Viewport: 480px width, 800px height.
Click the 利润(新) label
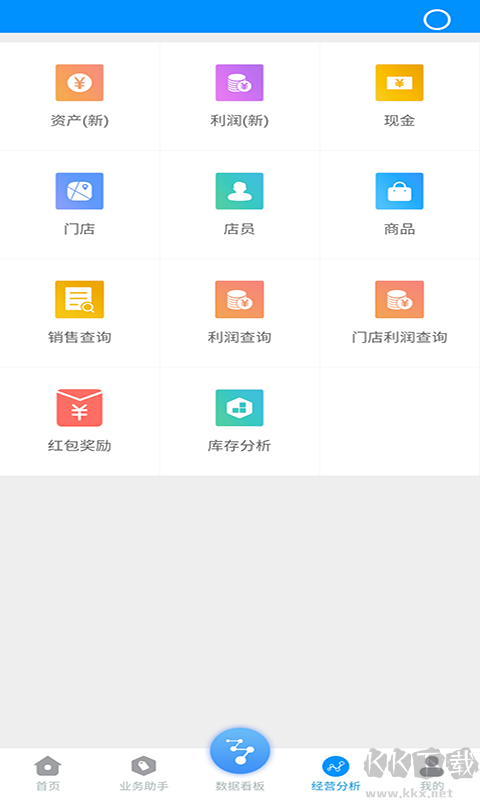(x=239, y=121)
